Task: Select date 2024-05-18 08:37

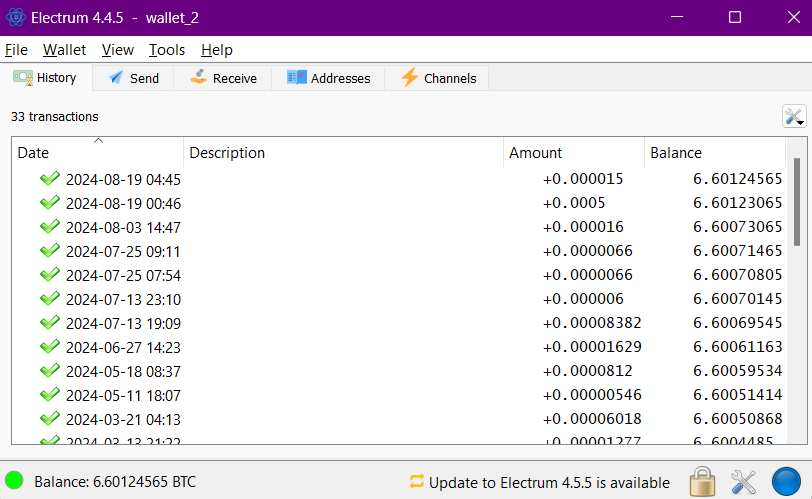Action: (123, 371)
